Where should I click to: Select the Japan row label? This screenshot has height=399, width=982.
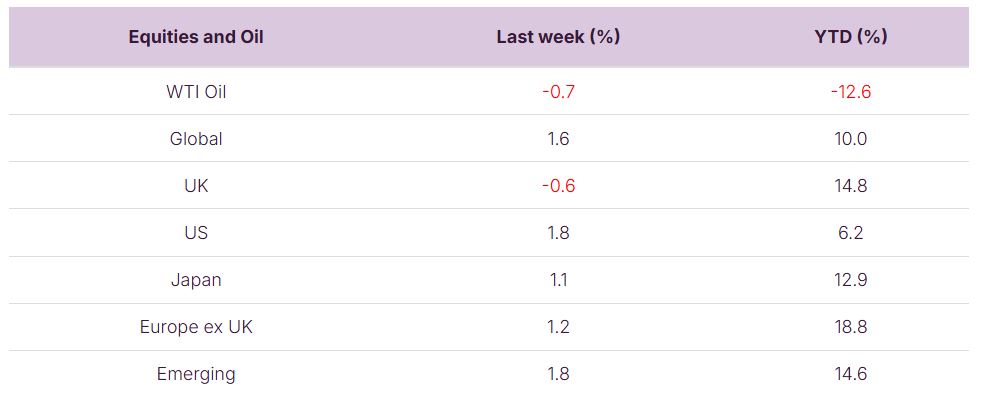coord(196,279)
